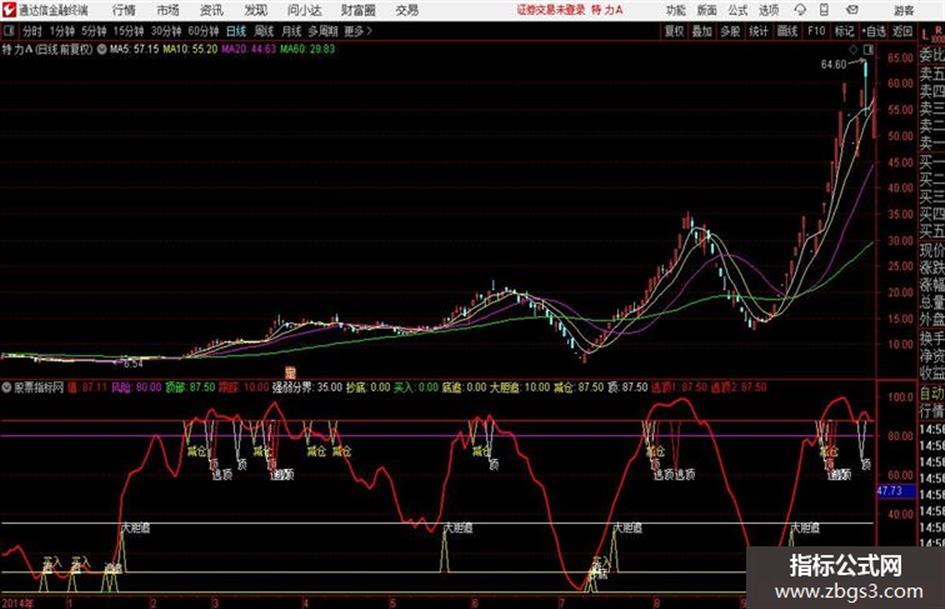Open the 问小达 menu

(x=304, y=10)
